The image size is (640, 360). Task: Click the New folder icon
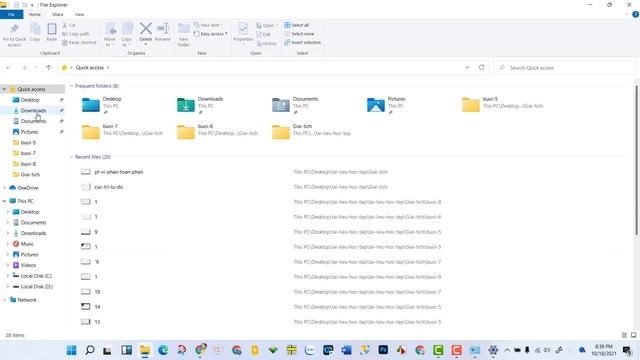click(x=184, y=29)
